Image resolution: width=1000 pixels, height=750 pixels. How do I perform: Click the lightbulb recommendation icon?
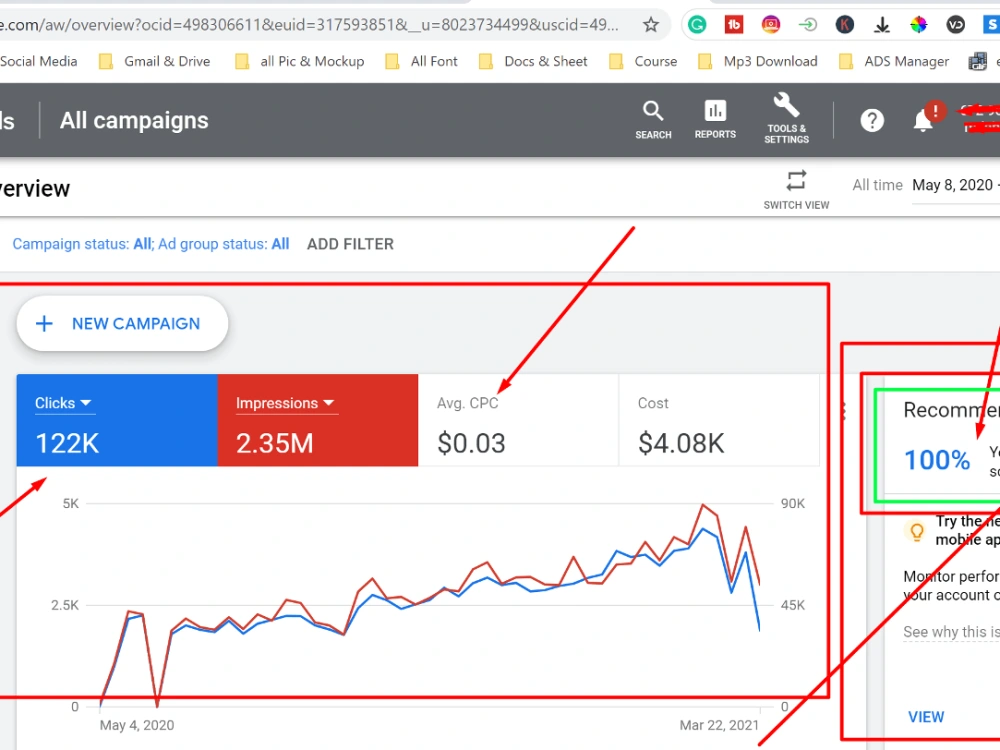[916, 531]
